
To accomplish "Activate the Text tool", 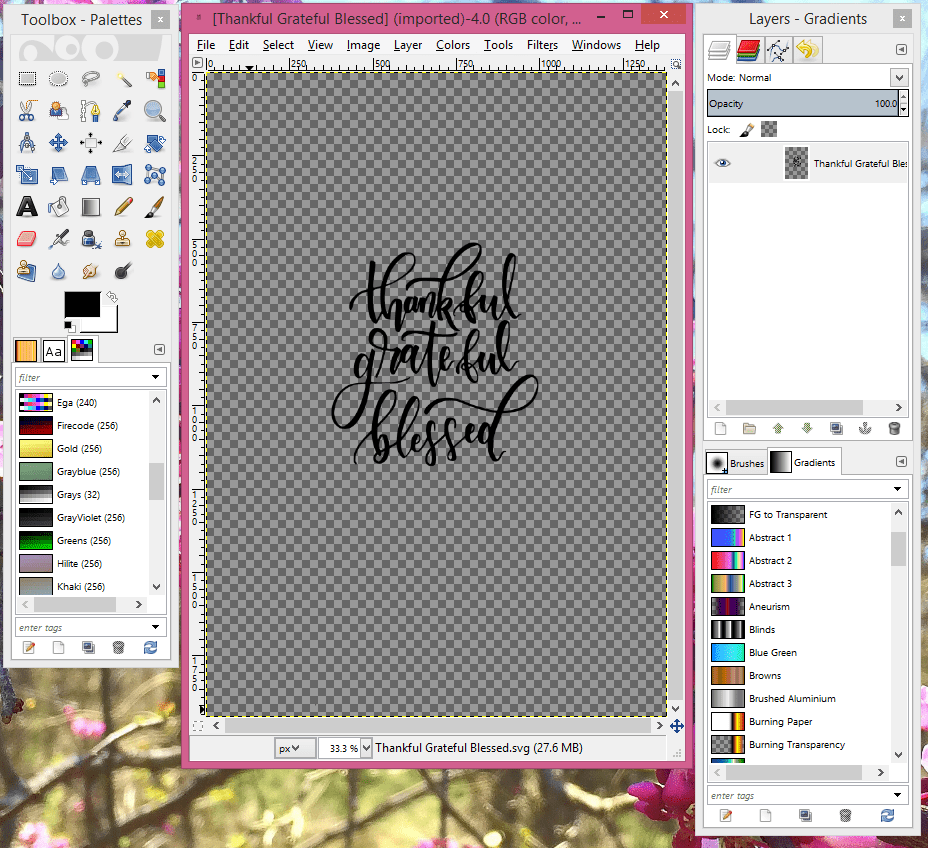I will tap(27, 206).
